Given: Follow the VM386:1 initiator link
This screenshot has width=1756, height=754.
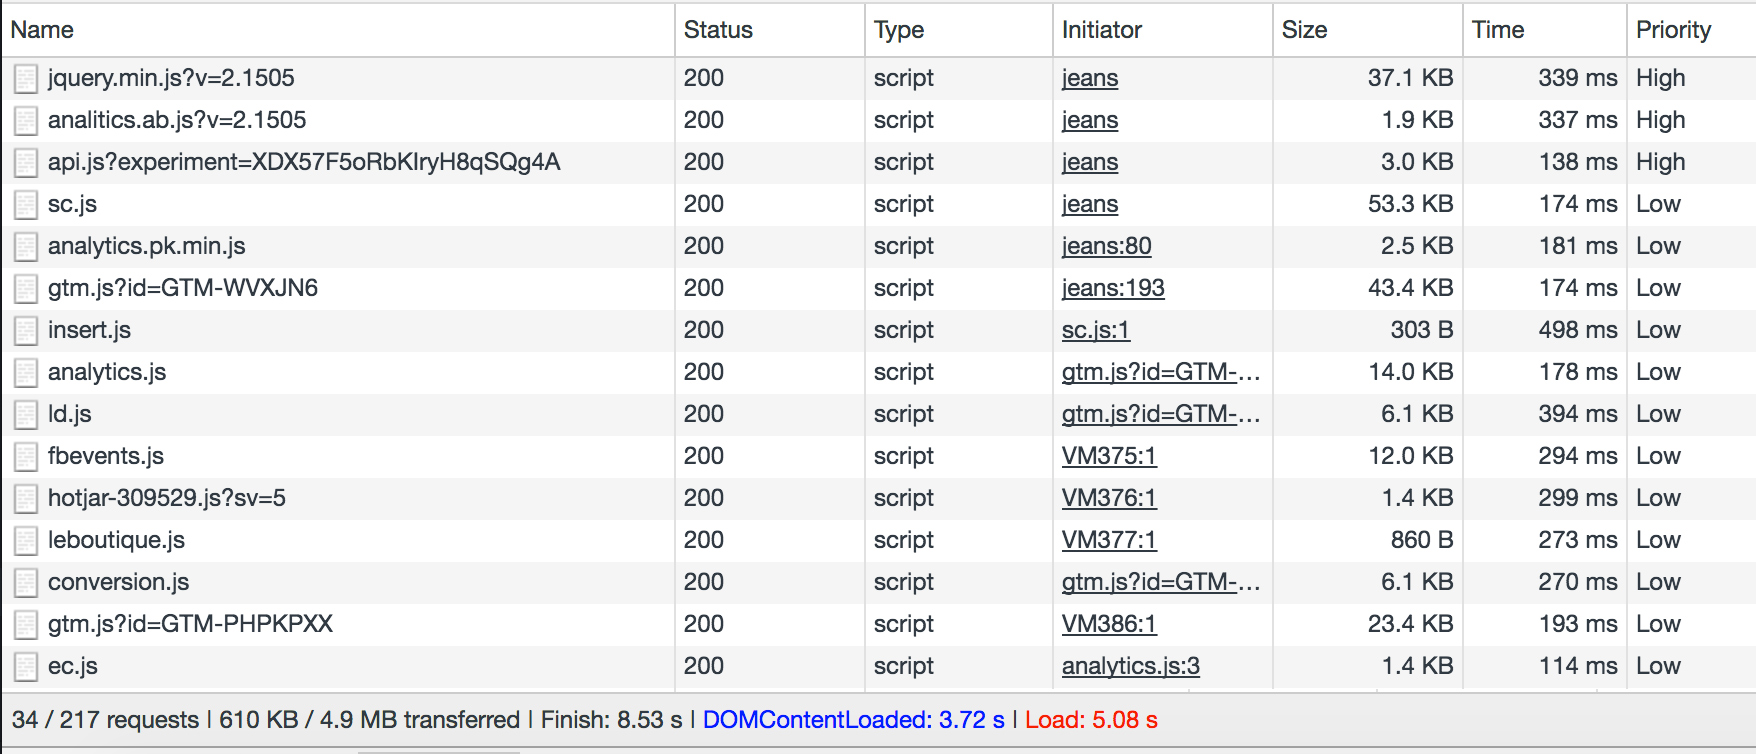Looking at the screenshot, I should click(x=1109, y=624).
